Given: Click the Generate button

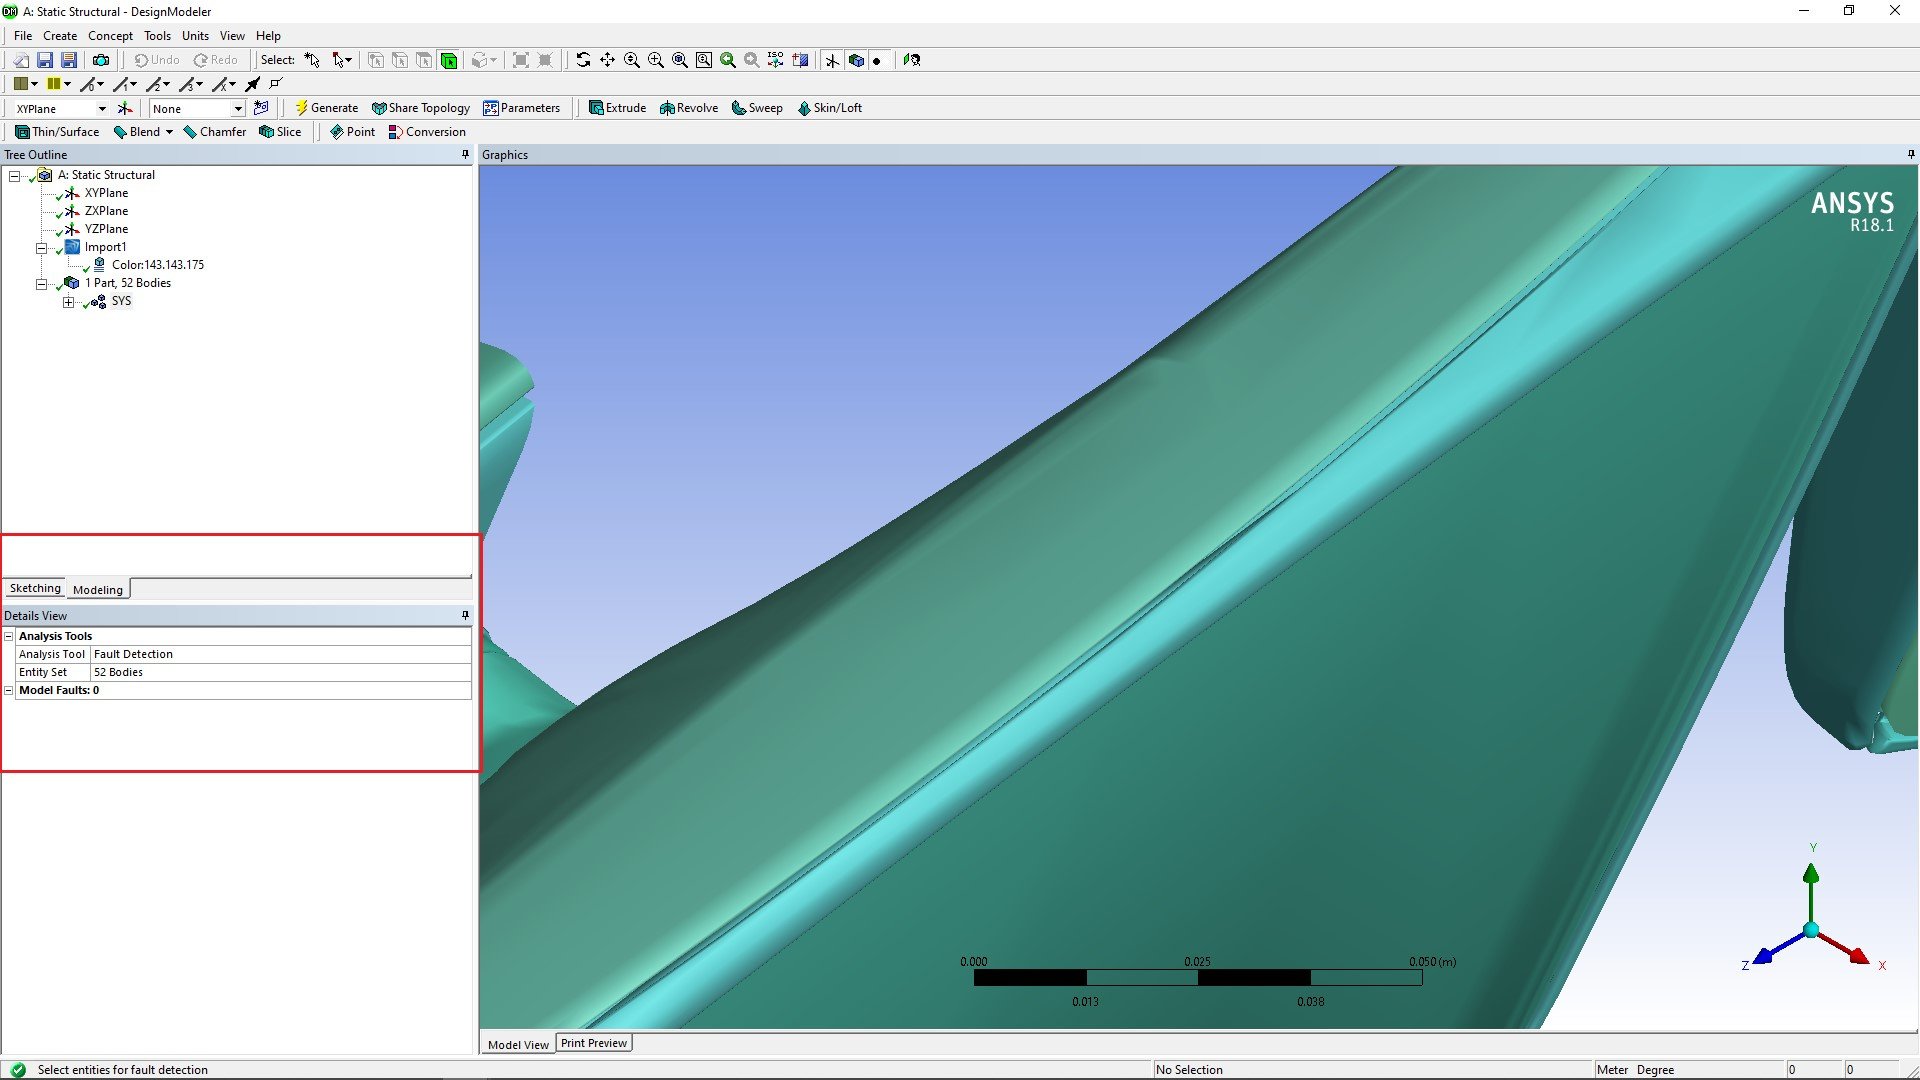Looking at the screenshot, I should coord(326,108).
